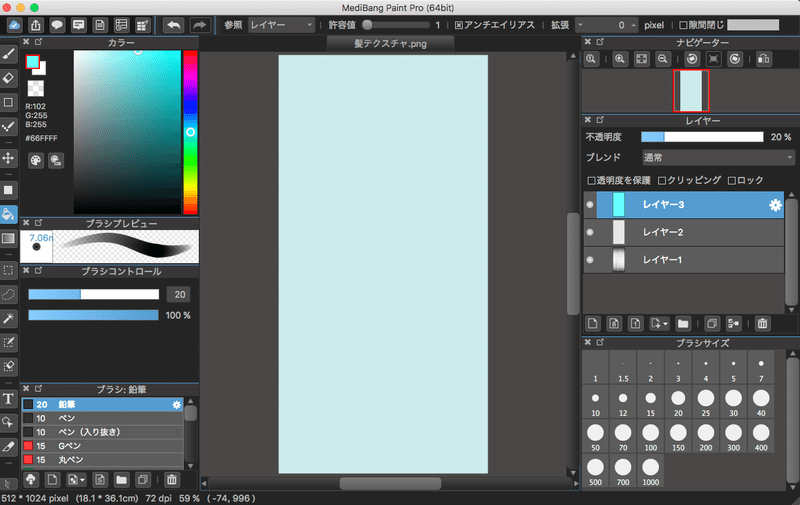The width and height of the screenshot is (800, 505).
Task: Click the brush size value field 20
Action: pyautogui.click(x=179, y=294)
